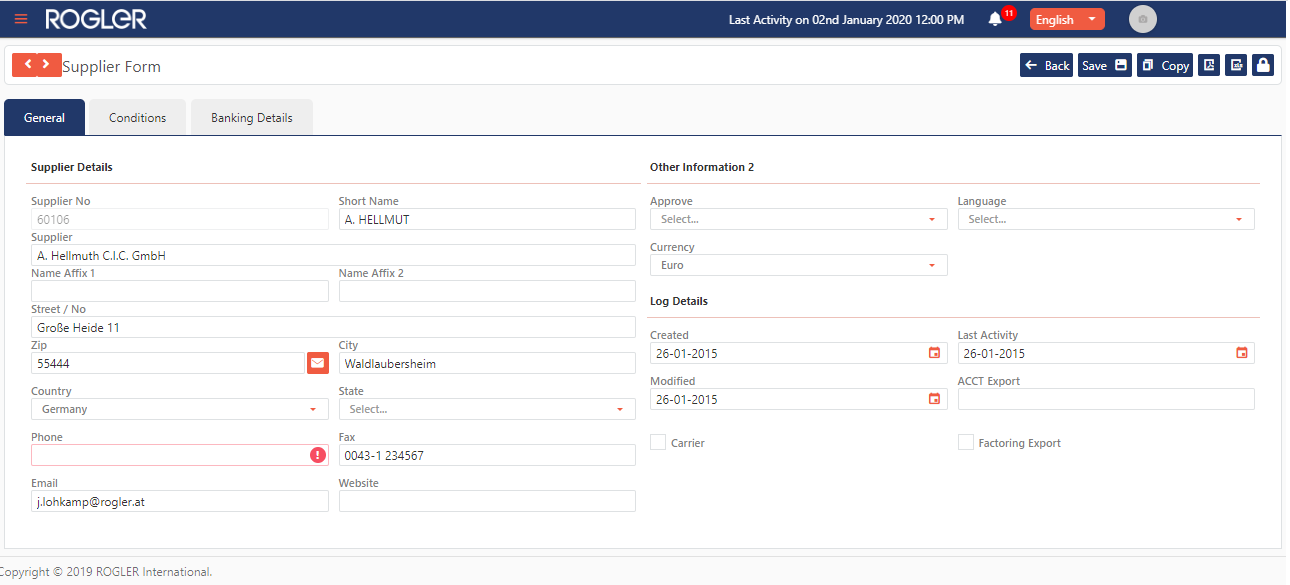Image resolution: width=1290 pixels, height=585 pixels.
Task: Switch to the Banking Details tab
Action: click(251, 117)
